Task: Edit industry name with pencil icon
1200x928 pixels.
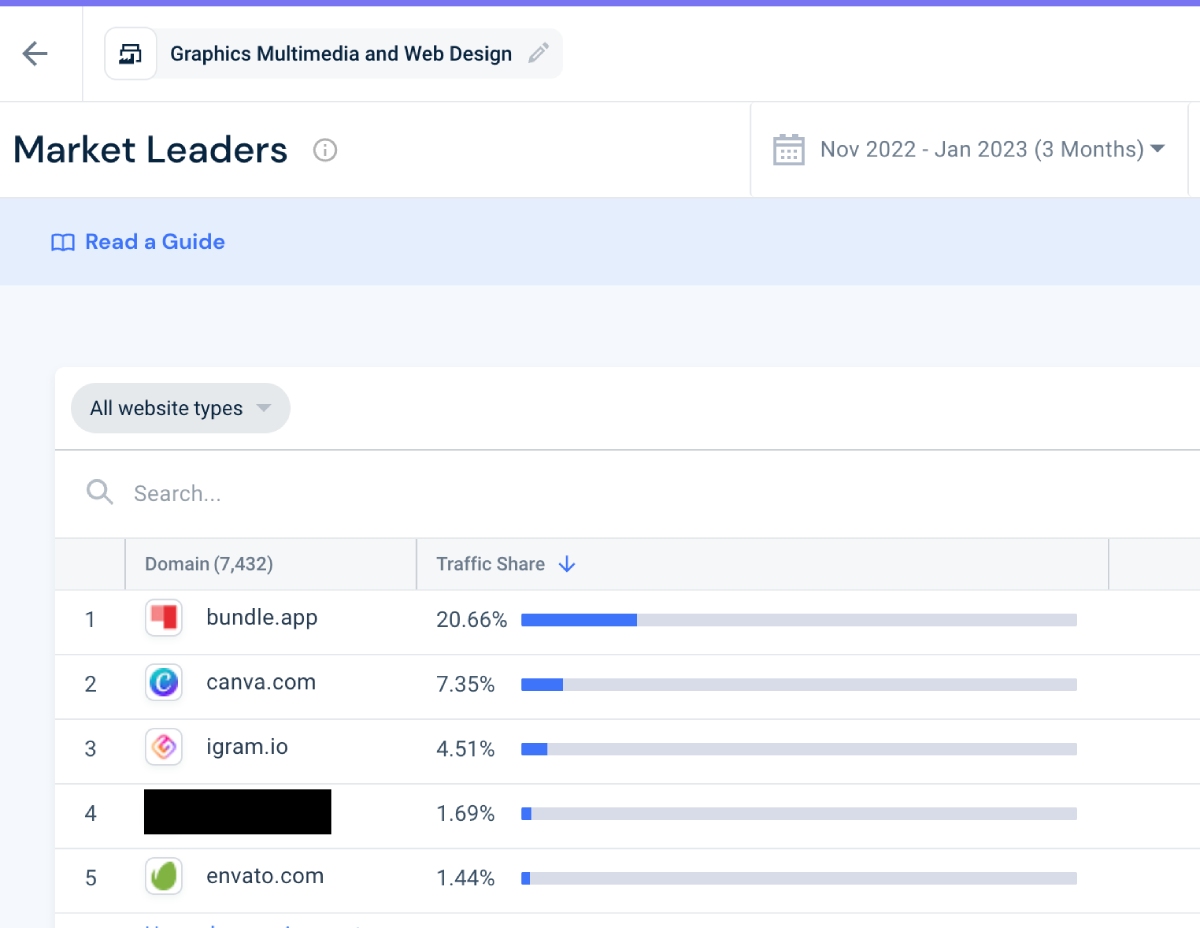Action: (539, 53)
